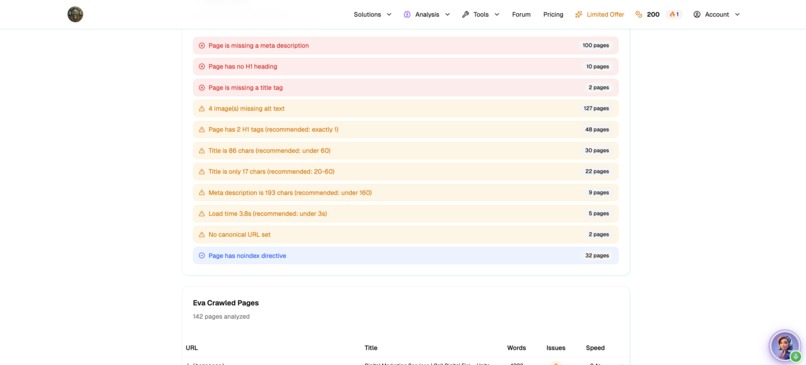806x365 pixels.
Task: Sort by the Title column header
Action: point(371,348)
